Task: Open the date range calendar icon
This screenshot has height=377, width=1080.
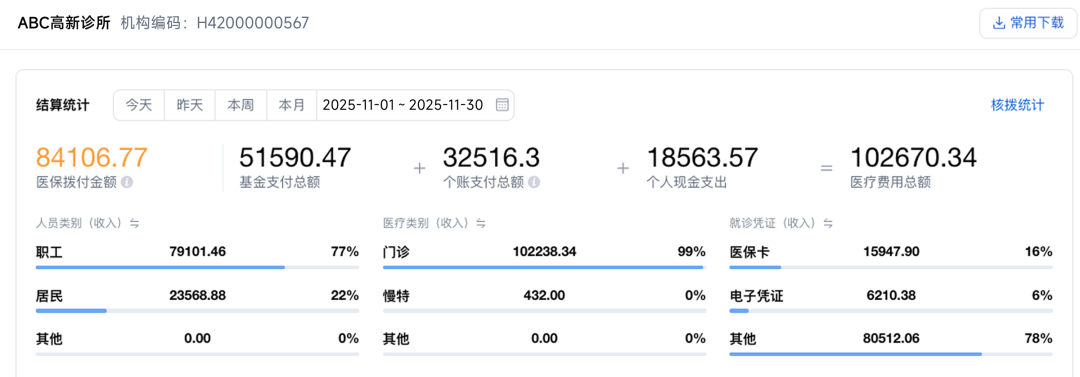Action: tap(503, 105)
